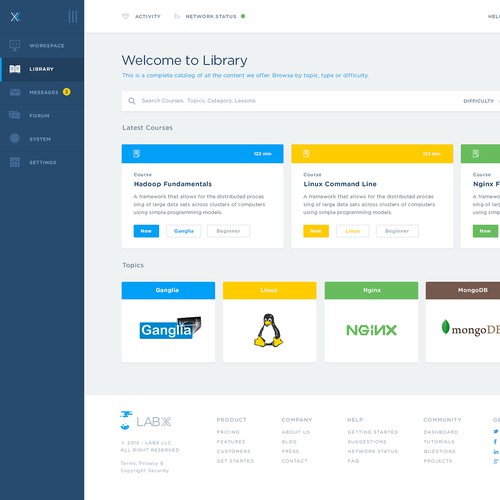Open the Linux Command Line course title
This screenshot has width=500, height=500.
point(340,184)
